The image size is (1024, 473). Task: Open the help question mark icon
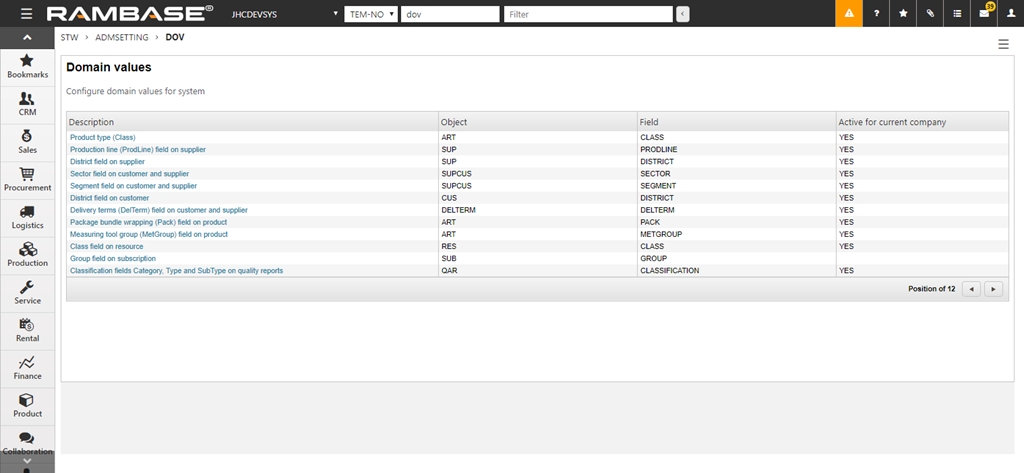point(876,14)
